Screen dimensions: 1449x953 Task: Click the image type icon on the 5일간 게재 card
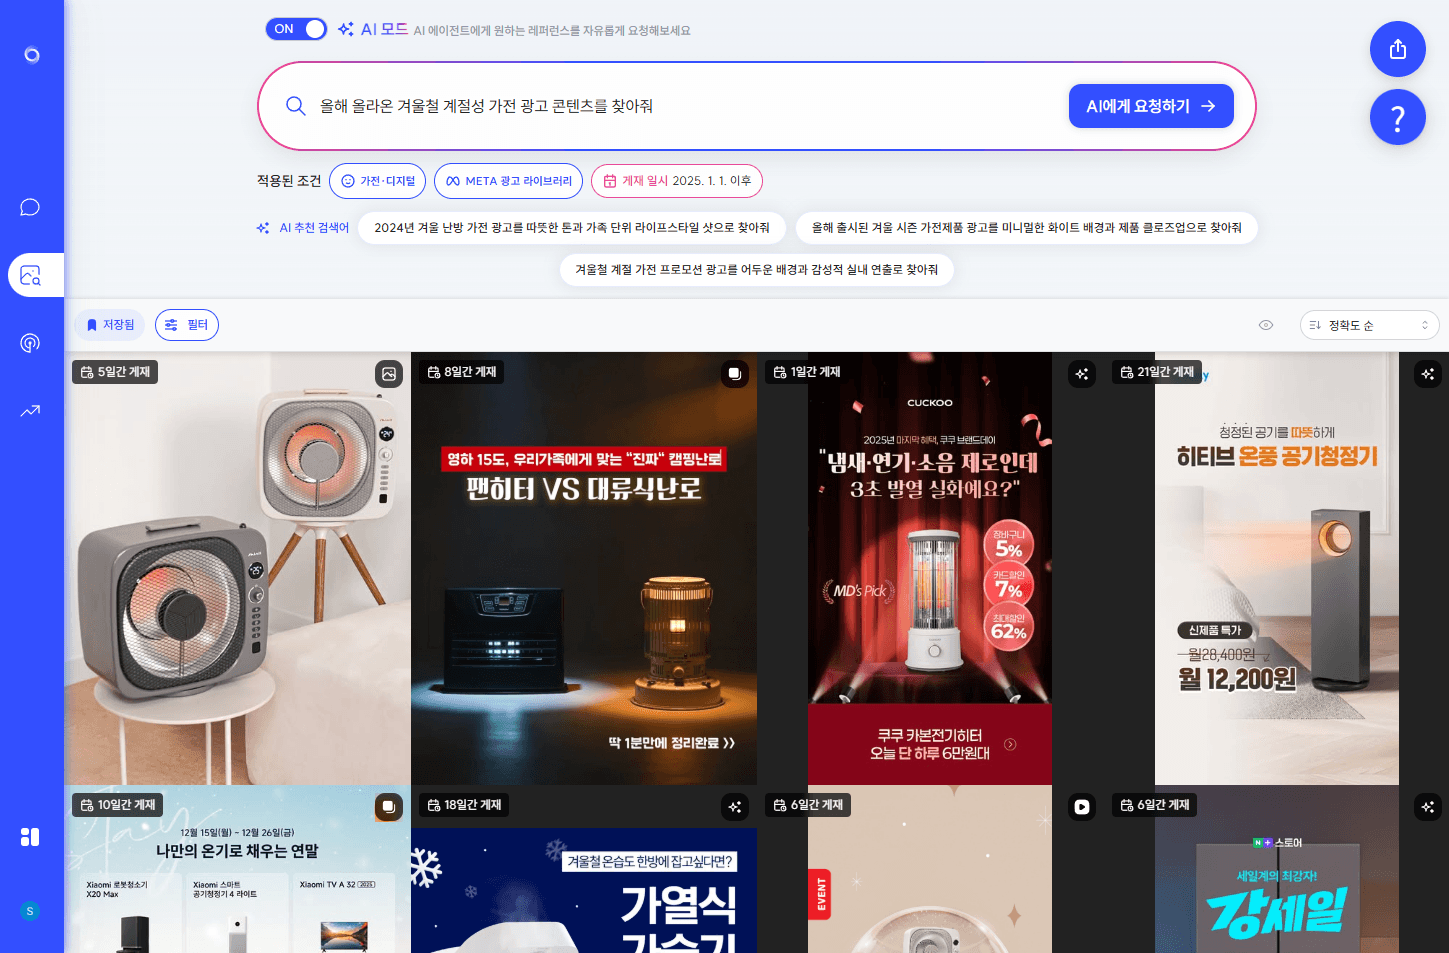(389, 374)
